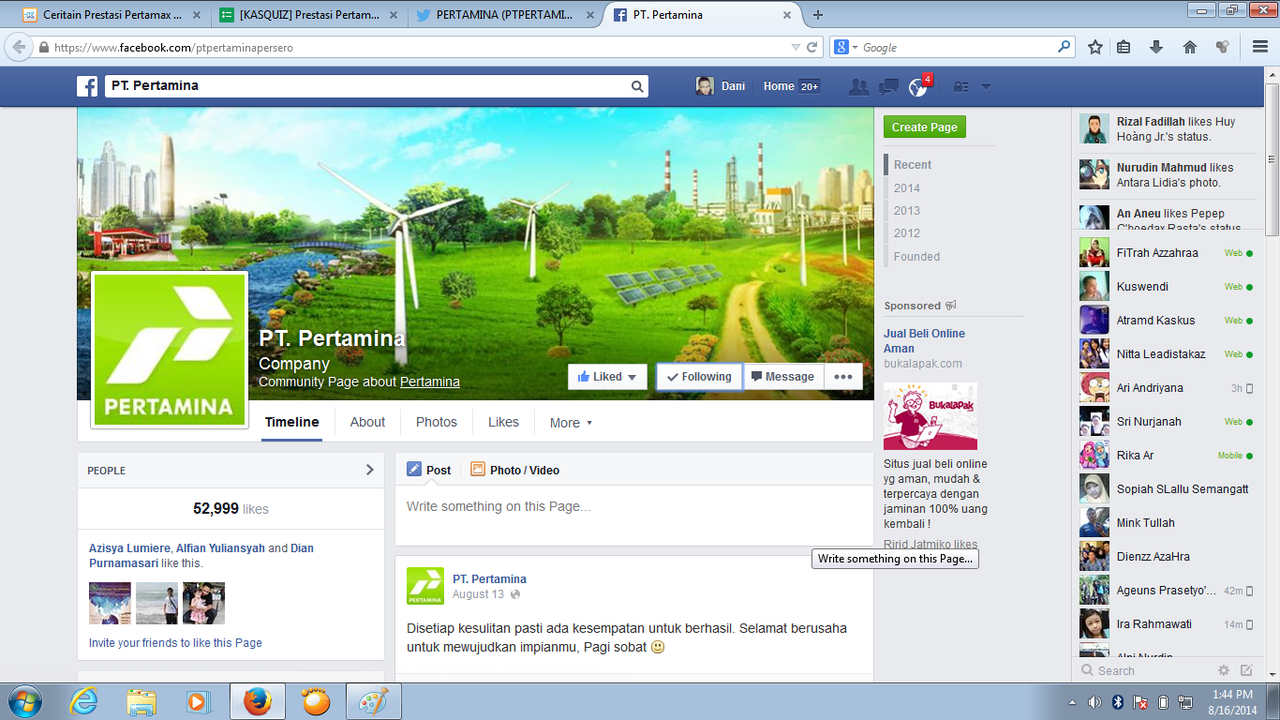This screenshot has height=720, width=1280.
Task: Click the Facebook search magnifier icon
Action: (x=637, y=87)
